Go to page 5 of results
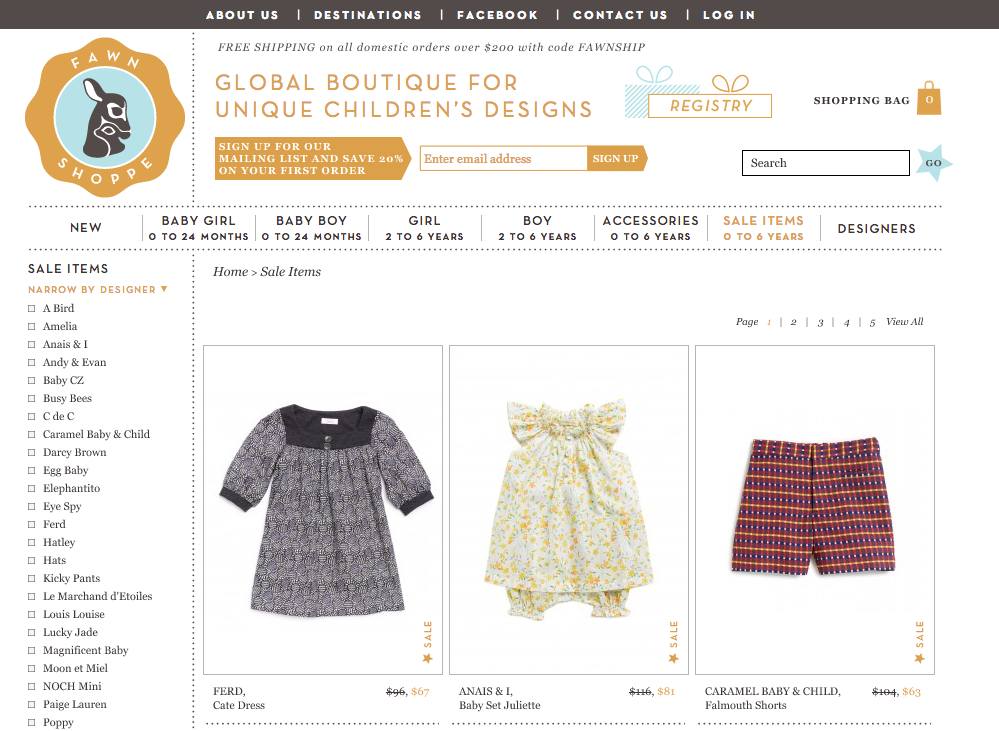The image size is (999, 731). (x=872, y=322)
